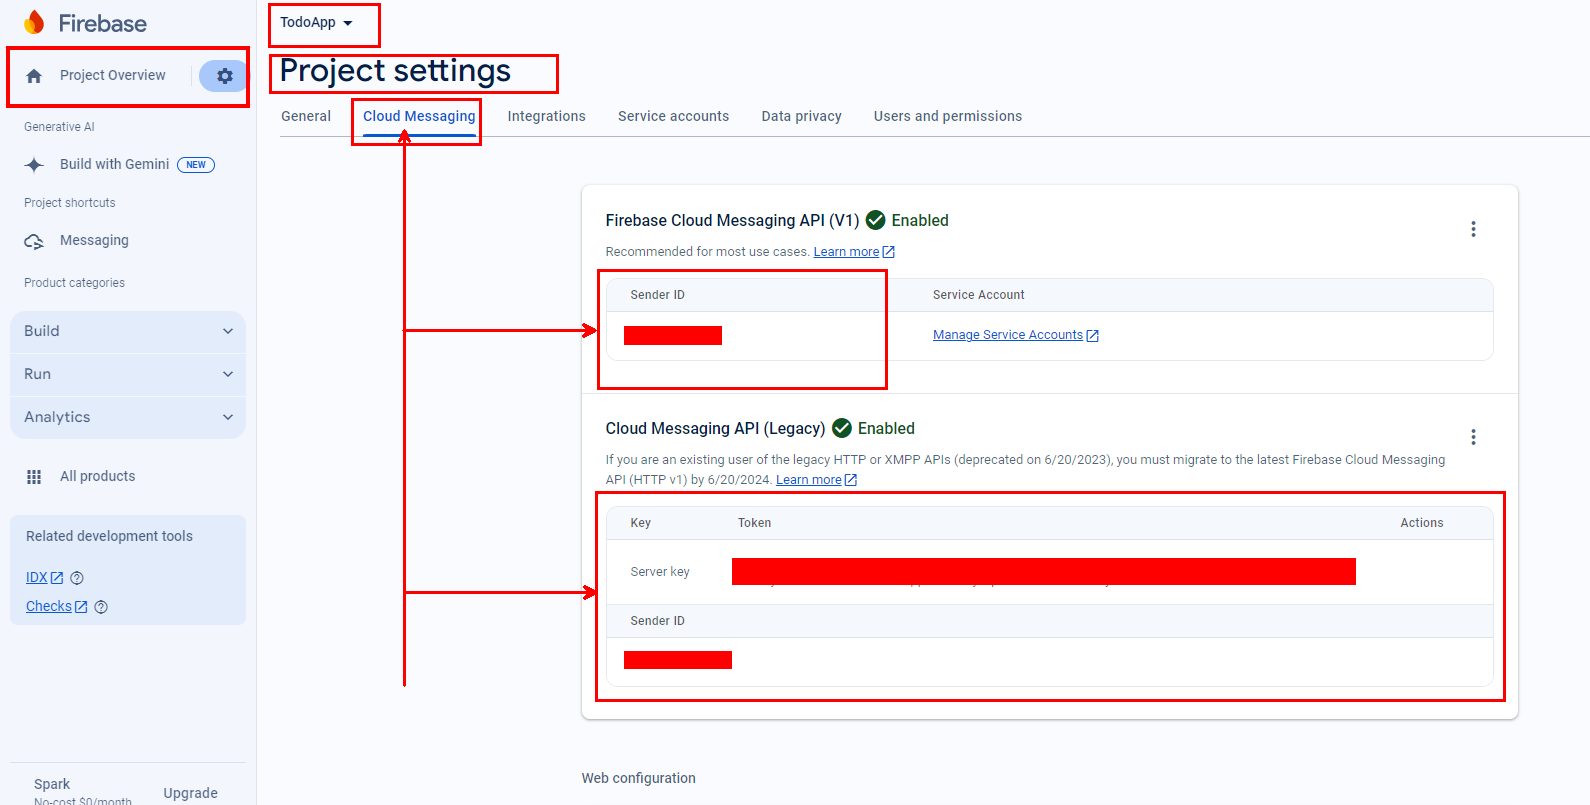Select the Cloud Messaging tab
The height and width of the screenshot is (805, 1590).
point(419,116)
